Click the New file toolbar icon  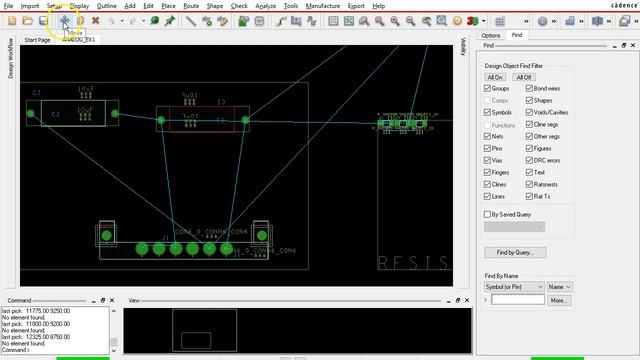coord(12,21)
